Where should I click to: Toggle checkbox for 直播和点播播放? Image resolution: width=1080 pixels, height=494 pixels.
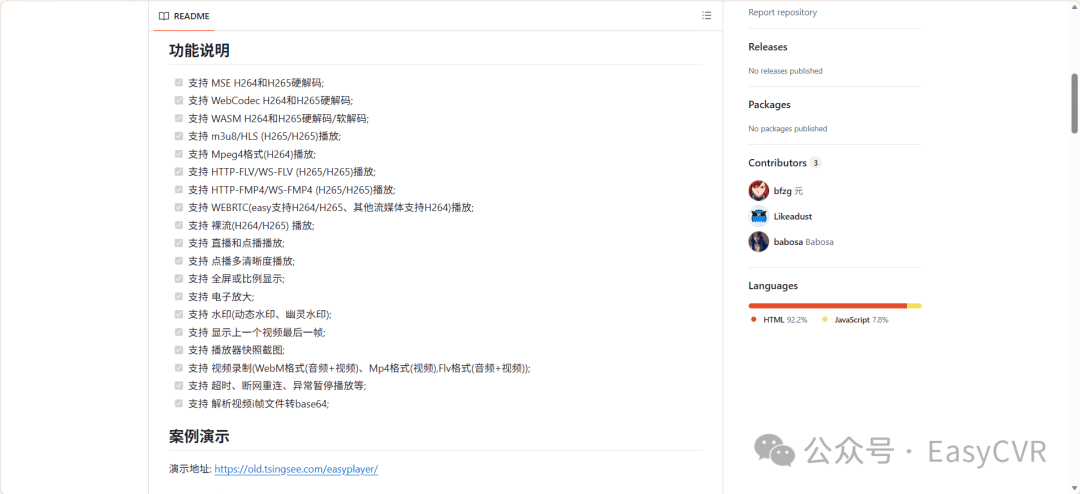click(178, 243)
